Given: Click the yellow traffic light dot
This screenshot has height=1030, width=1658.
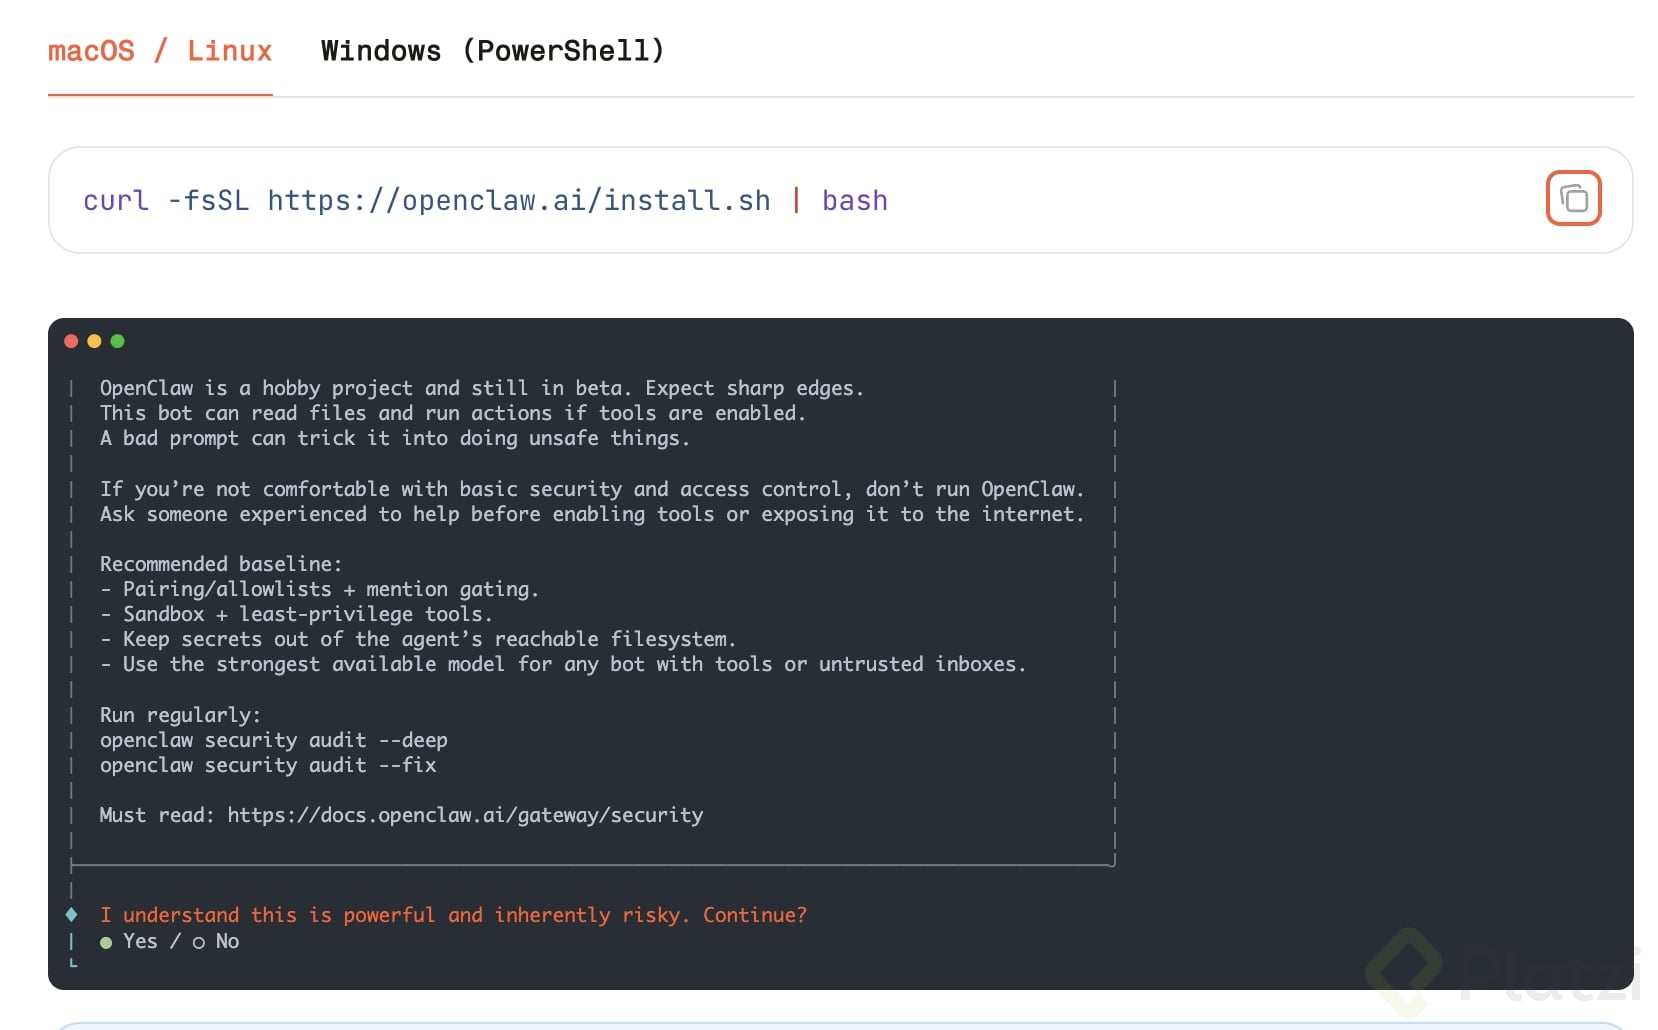Looking at the screenshot, I should pyautogui.click(x=94, y=341).
